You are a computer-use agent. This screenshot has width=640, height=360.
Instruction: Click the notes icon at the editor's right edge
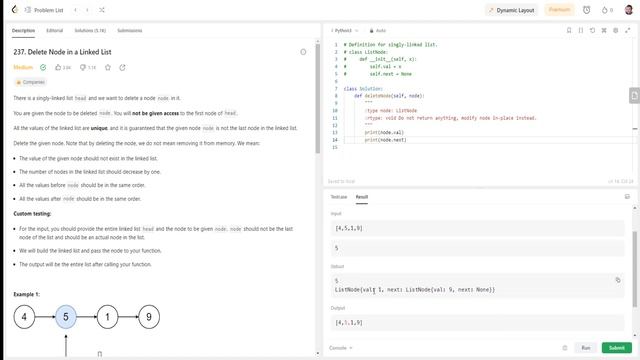(x=634, y=96)
